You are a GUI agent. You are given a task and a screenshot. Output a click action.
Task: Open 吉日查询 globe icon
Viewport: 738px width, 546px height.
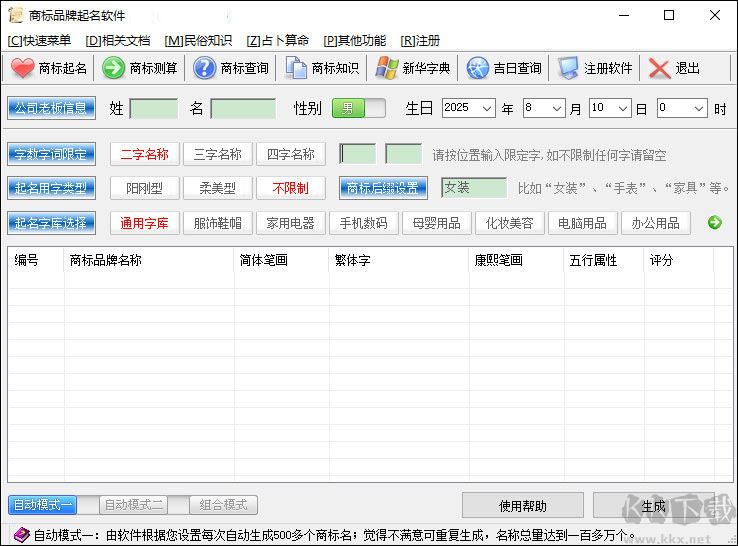pyautogui.click(x=478, y=68)
